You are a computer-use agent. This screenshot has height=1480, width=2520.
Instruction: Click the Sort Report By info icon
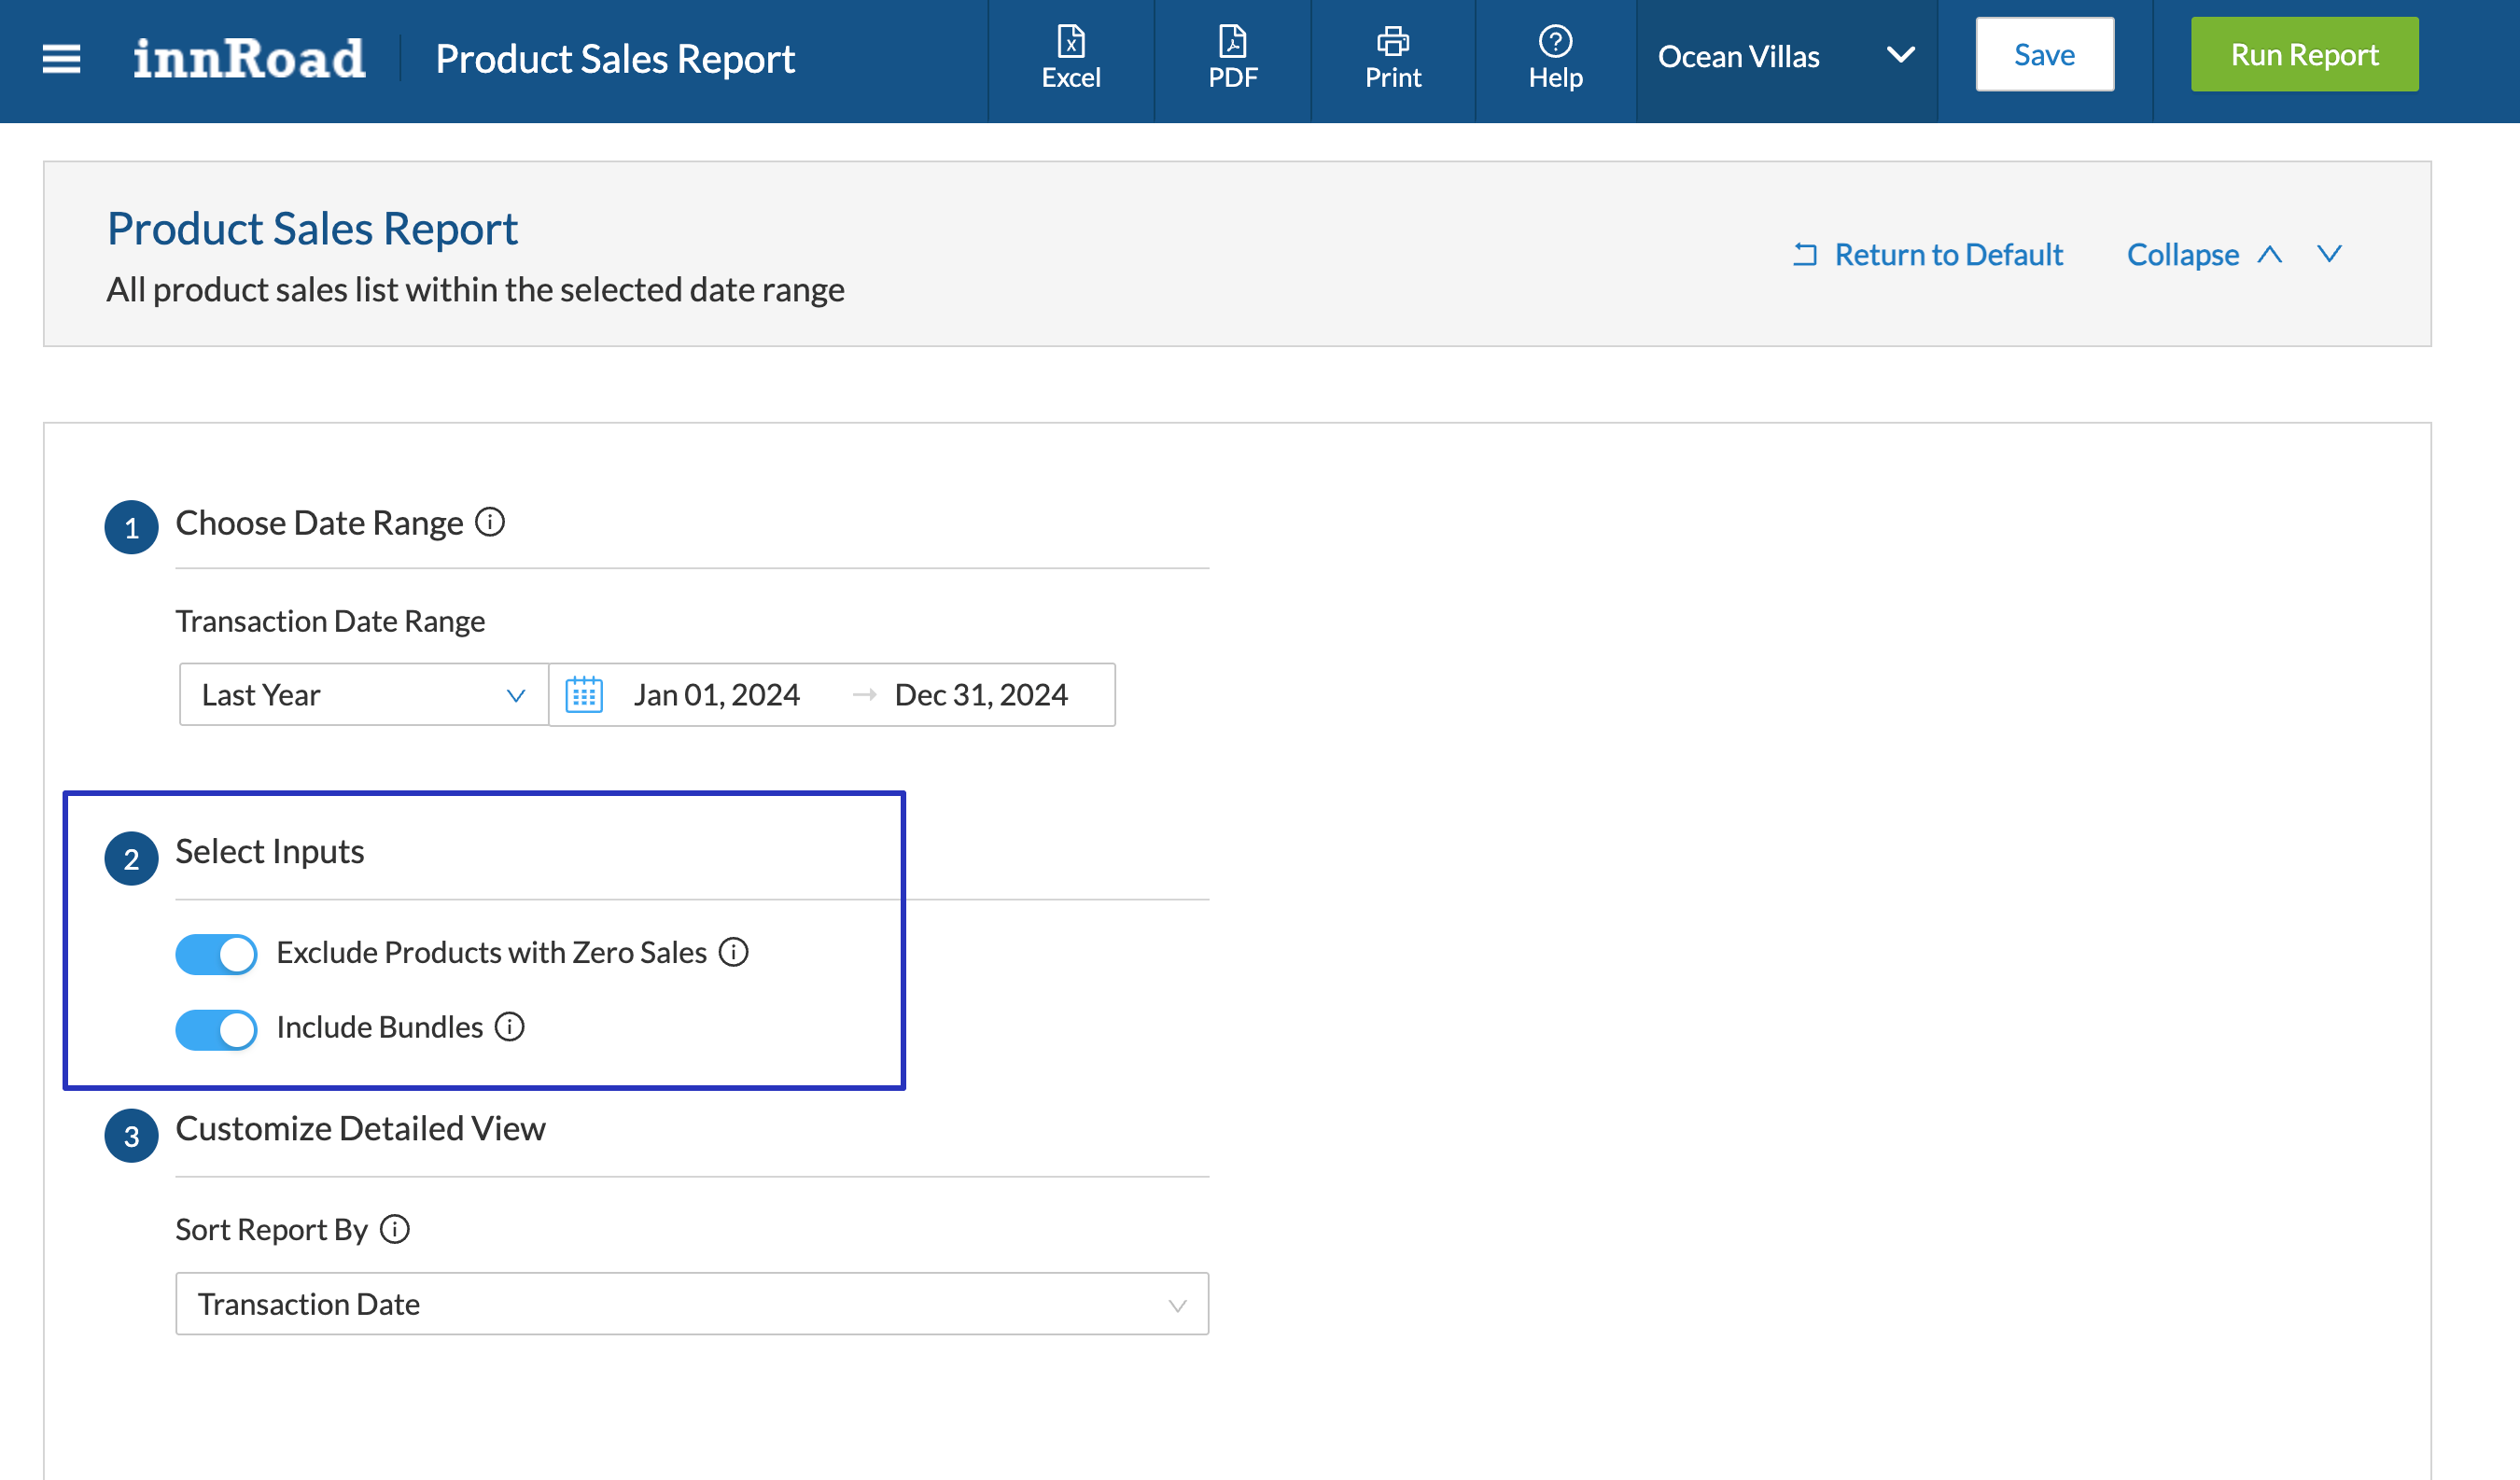395,1228
